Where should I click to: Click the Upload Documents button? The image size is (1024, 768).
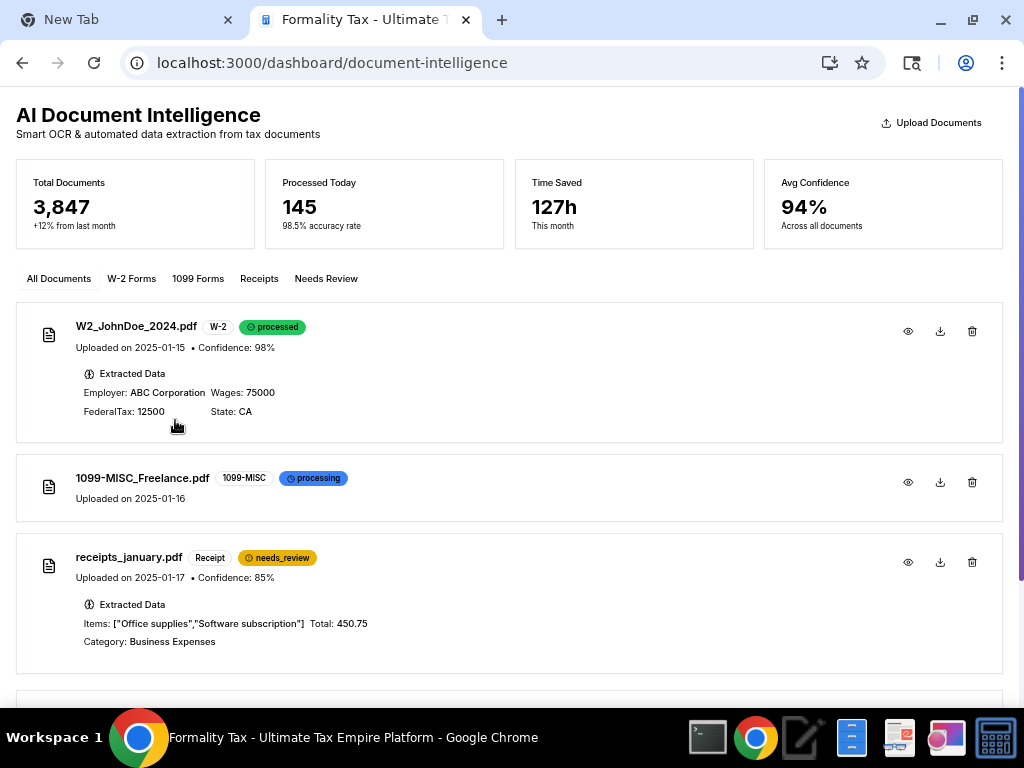click(x=930, y=123)
